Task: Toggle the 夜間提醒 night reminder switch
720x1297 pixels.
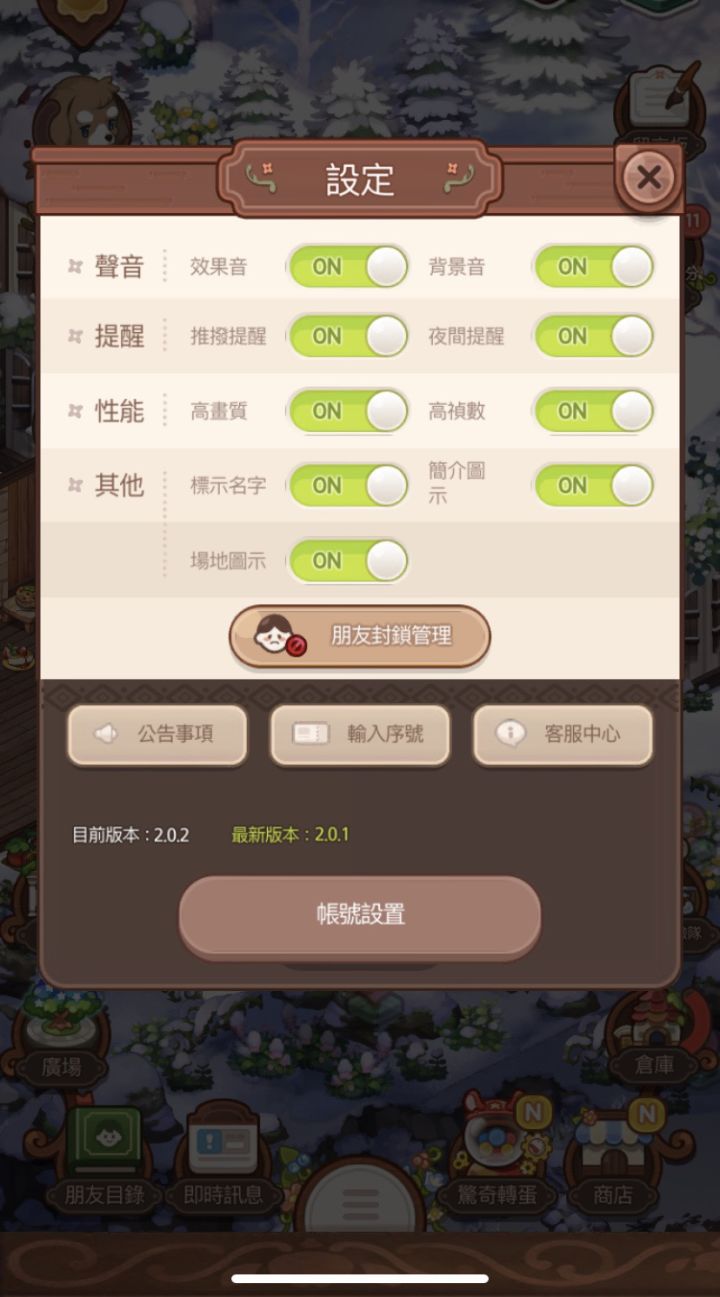Action: [x=594, y=336]
